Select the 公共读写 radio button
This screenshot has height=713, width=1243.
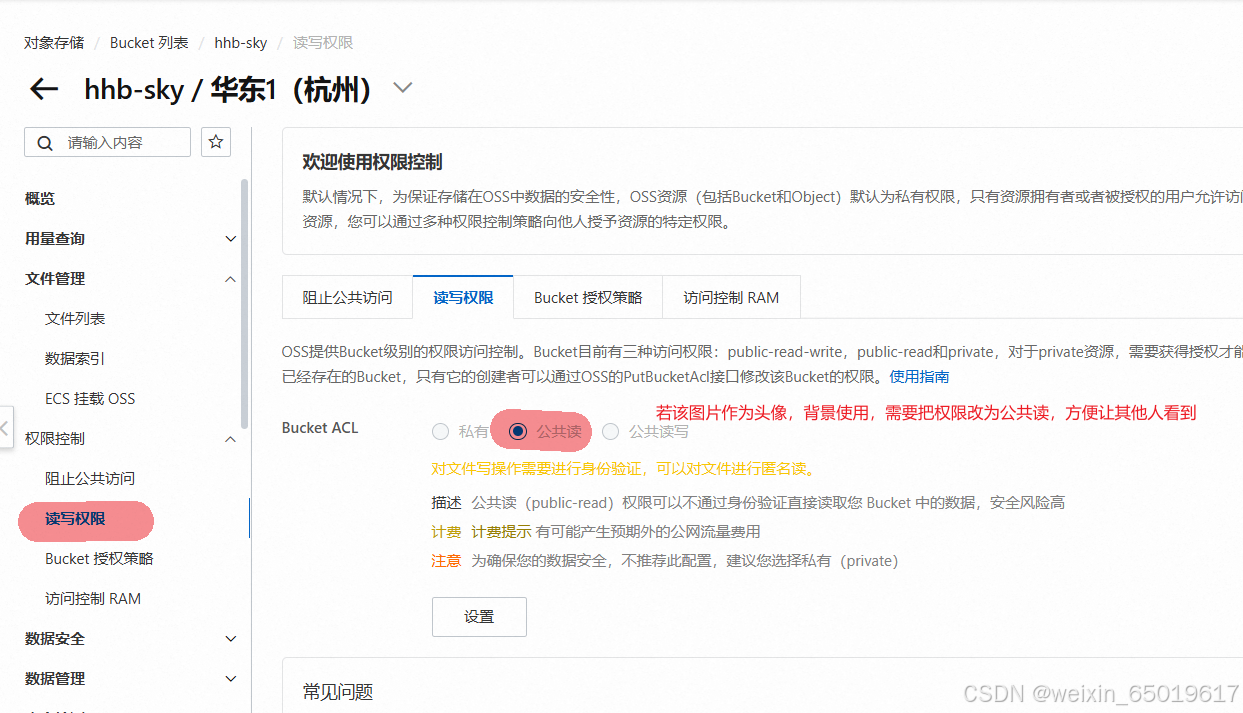(x=610, y=431)
